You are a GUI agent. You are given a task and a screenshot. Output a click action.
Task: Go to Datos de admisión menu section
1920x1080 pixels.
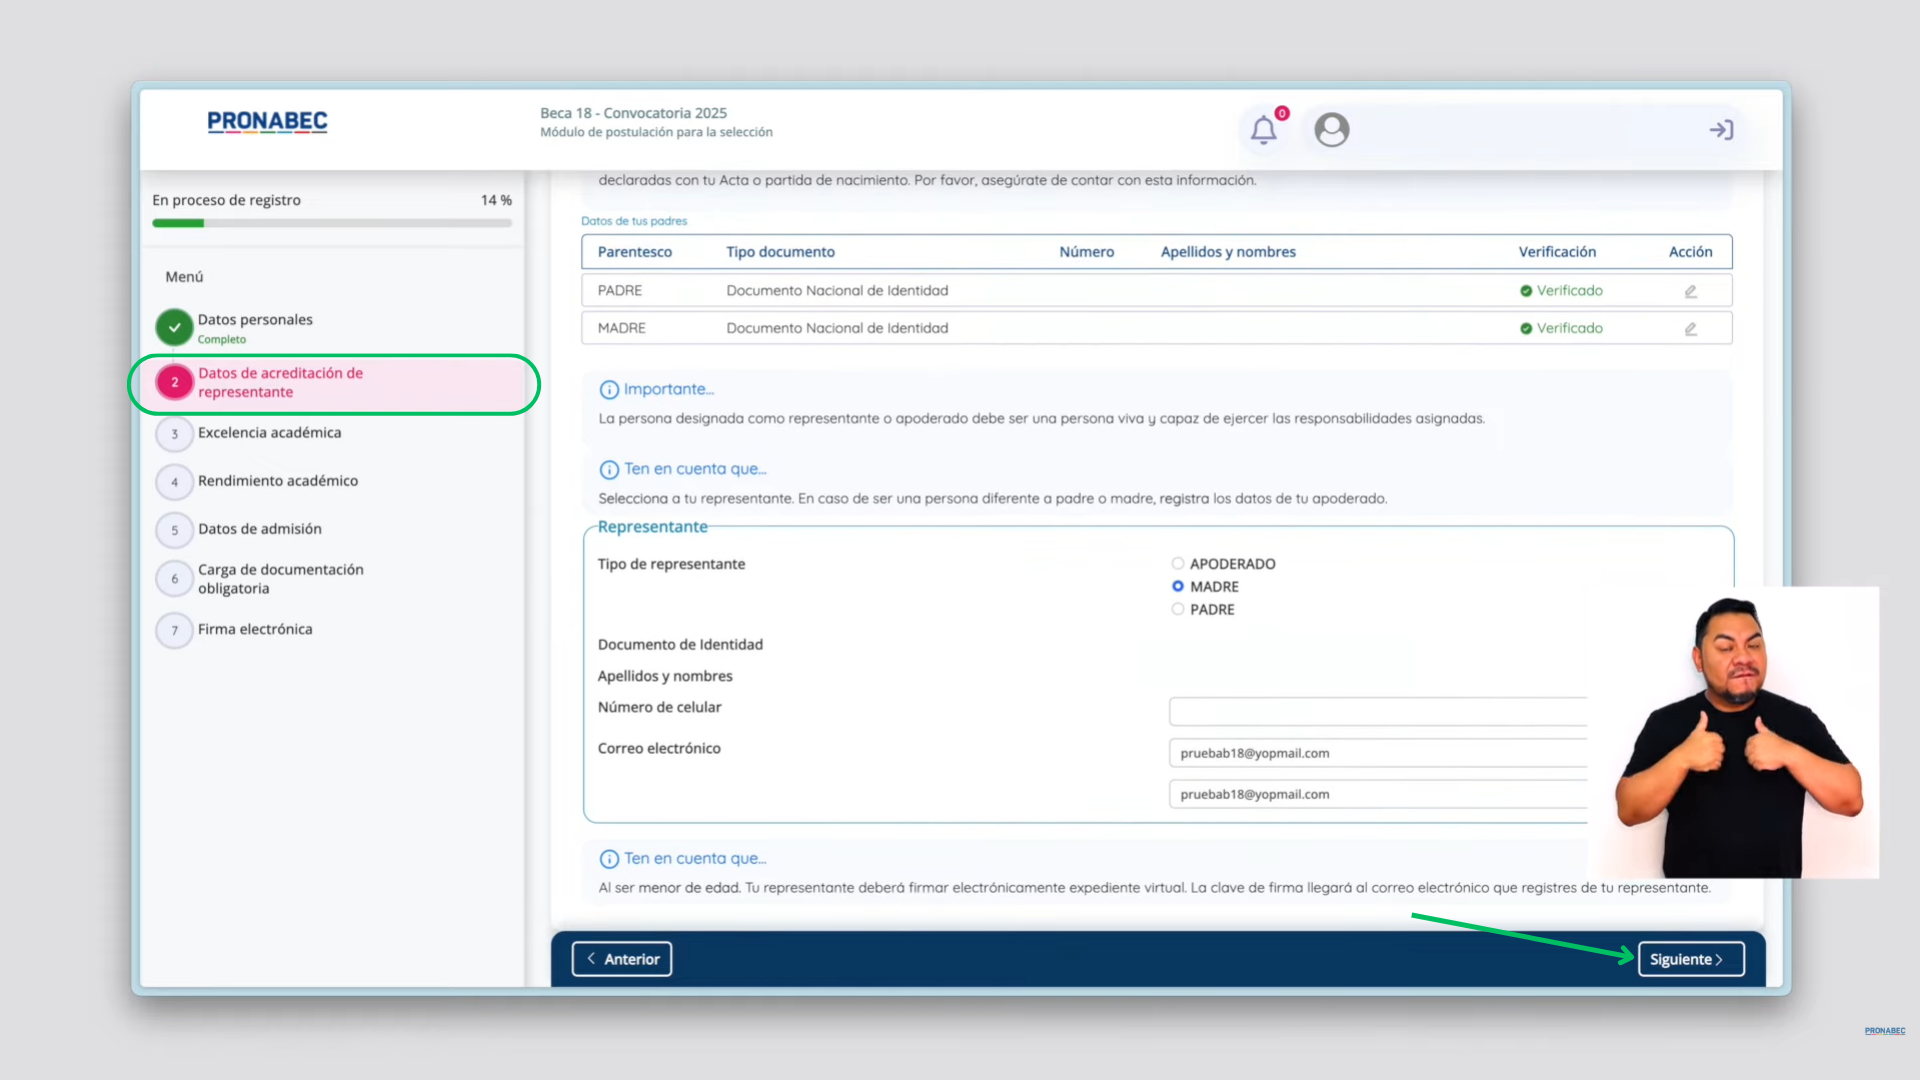tap(260, 529)
